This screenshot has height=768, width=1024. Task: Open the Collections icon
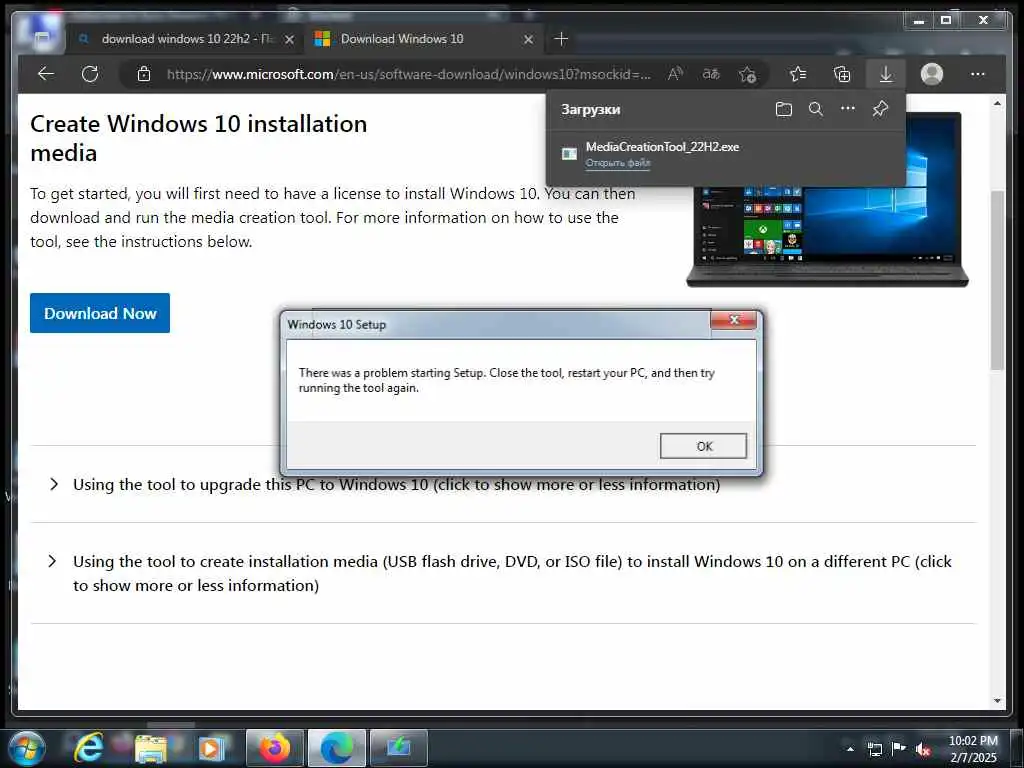(x=842, y=74)
